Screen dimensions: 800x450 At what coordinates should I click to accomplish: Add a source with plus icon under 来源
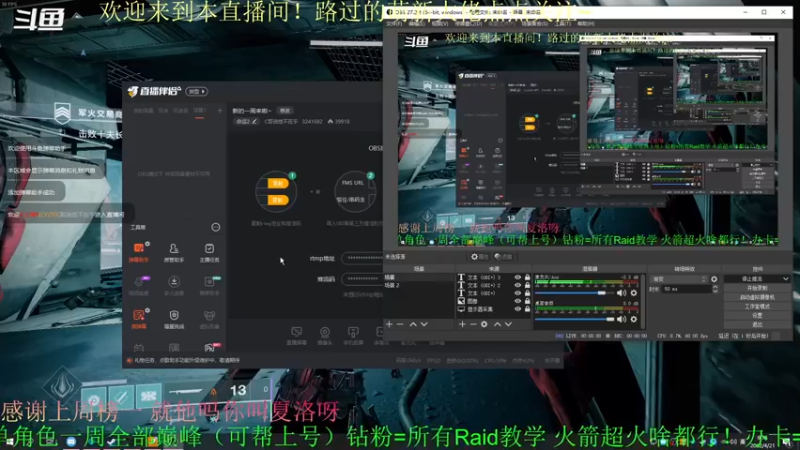[x=462, y=324]
